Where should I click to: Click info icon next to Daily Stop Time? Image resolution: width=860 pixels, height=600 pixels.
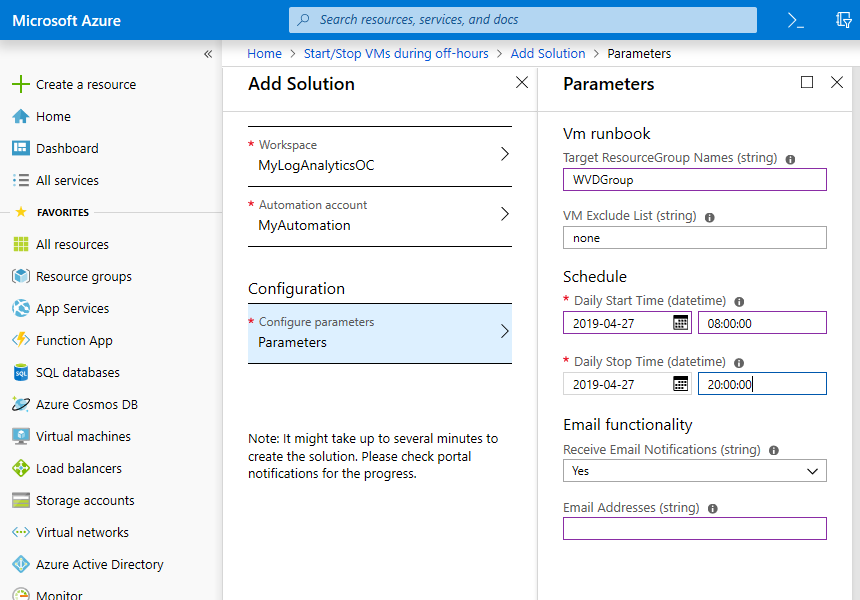(x=739, y=363)
